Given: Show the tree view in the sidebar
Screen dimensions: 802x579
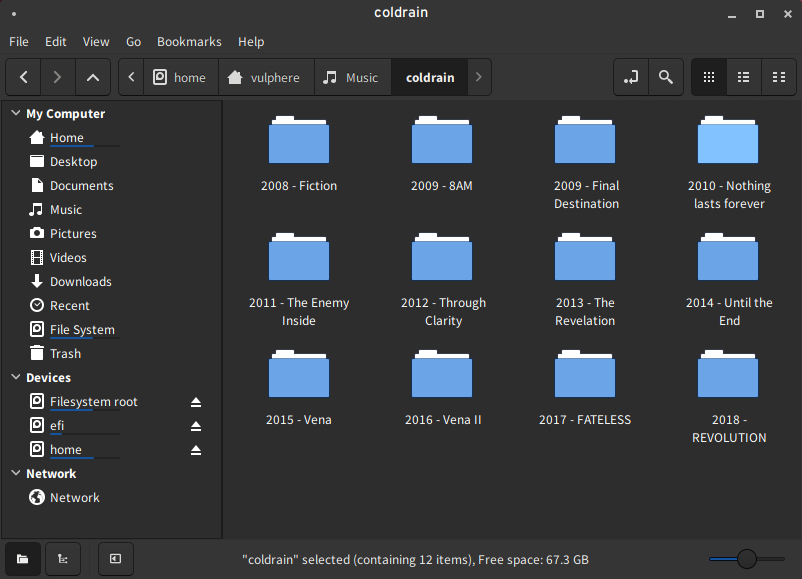Looking at the screenshot, I should click(x=63, y=559).
